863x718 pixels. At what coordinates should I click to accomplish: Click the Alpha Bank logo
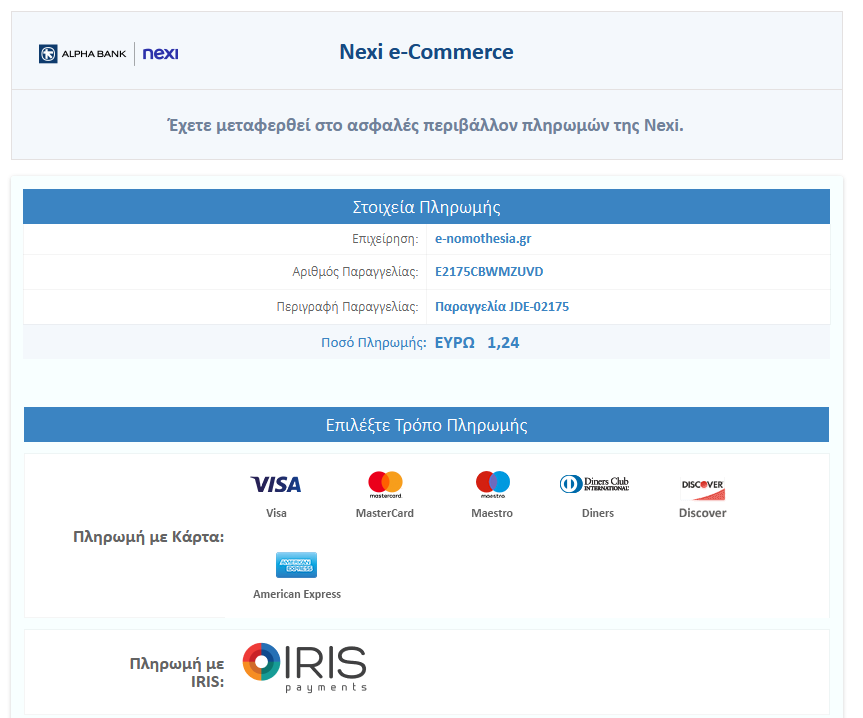[x=82, y=54]
